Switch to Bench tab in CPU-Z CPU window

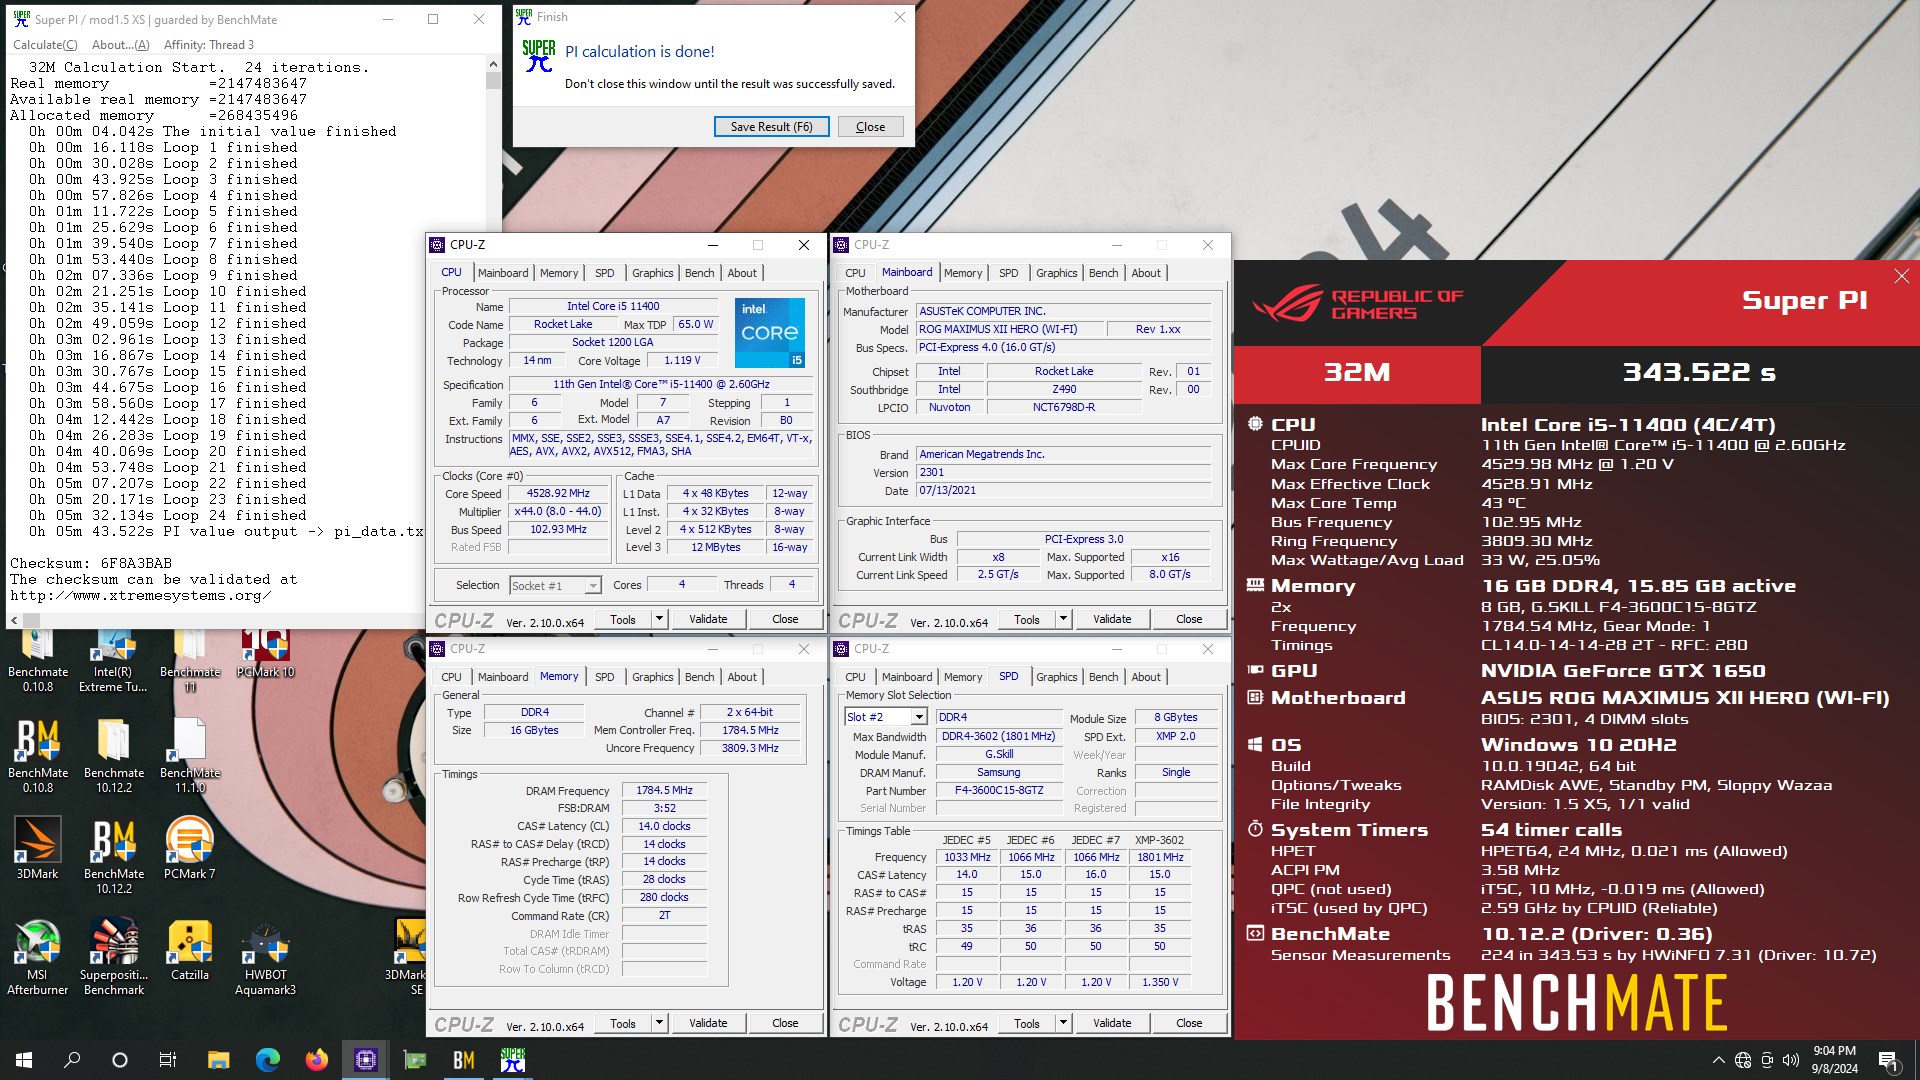pos(699,273)
